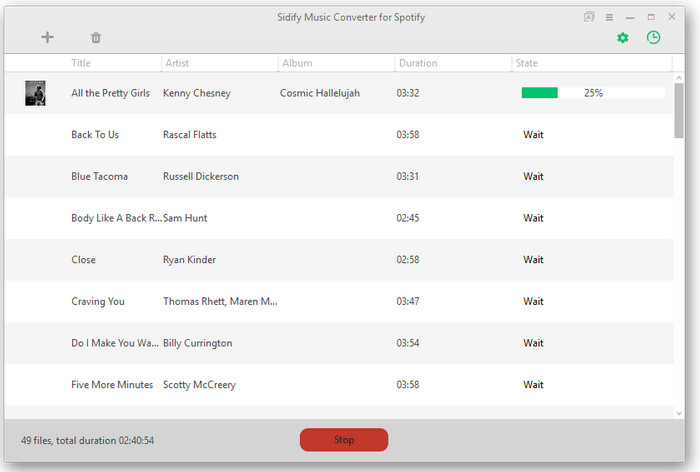The height and width of the screenshot is (472, 700).
Task: Select the song Back To Us
Action: coord(95,134)
